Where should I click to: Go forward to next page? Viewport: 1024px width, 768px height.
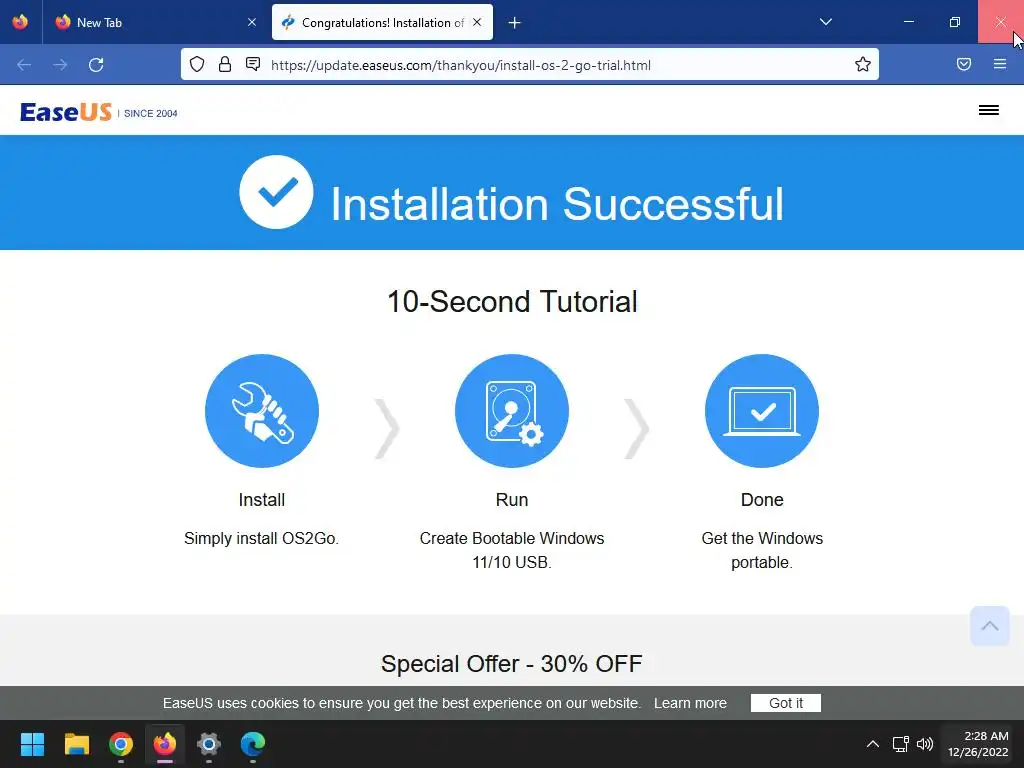pyautogui.click(x=60, y=65)
